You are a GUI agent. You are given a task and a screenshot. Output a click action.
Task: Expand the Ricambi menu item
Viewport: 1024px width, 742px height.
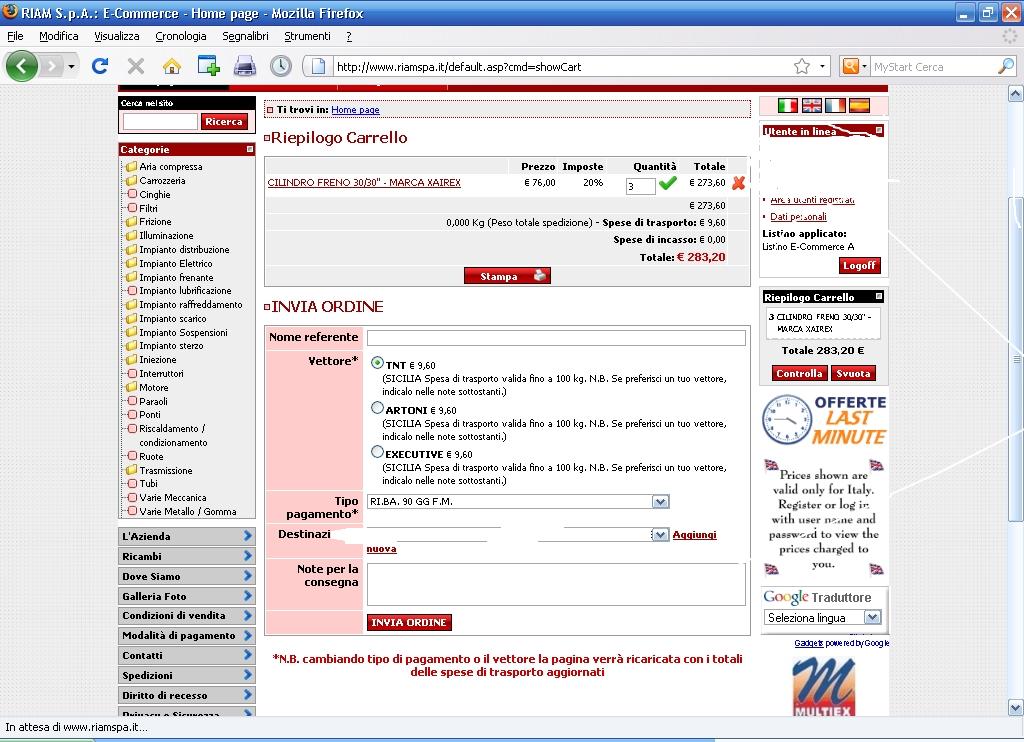(186, 556)
